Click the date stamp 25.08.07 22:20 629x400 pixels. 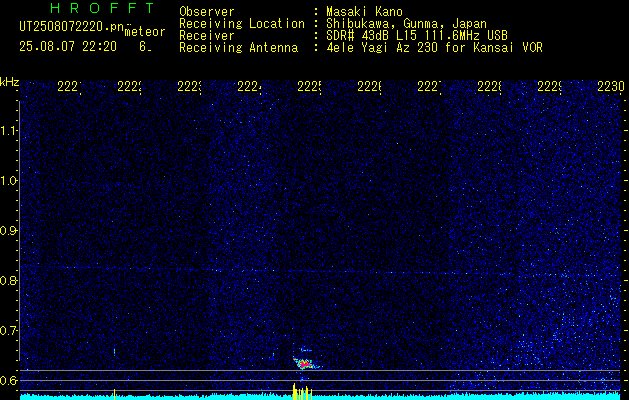coord(68,47)
